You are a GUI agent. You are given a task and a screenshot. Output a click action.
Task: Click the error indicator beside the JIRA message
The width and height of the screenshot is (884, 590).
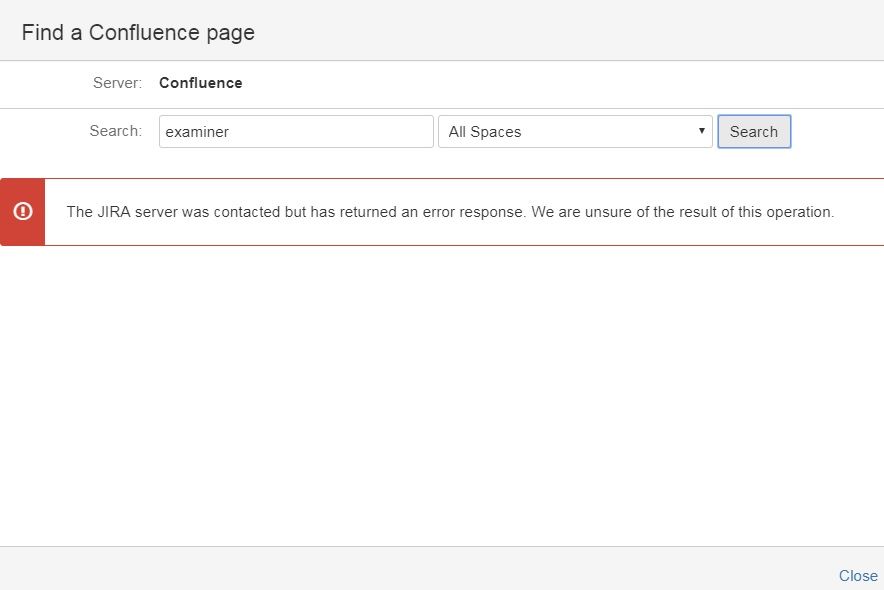[22, 211]
